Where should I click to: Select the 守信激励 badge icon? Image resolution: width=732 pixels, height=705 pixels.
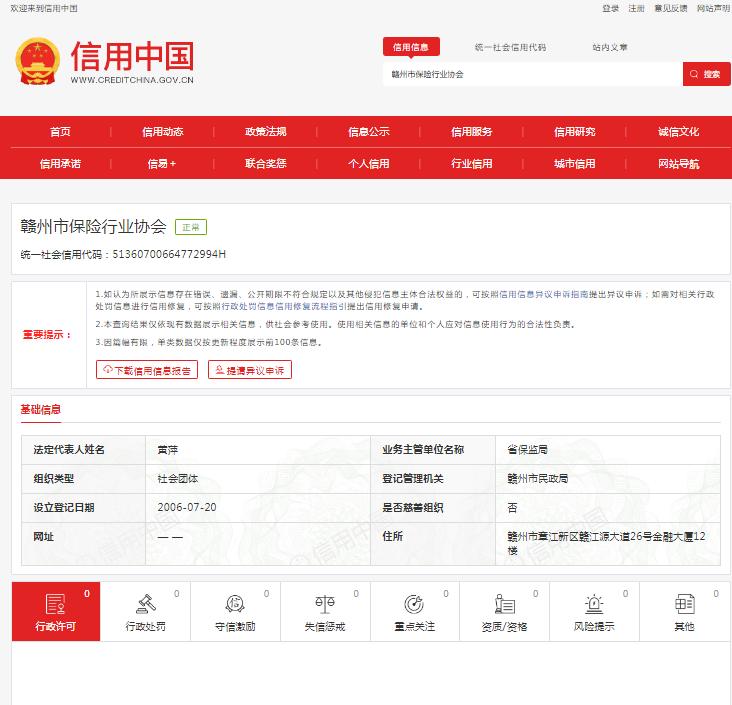click(235, 604)
